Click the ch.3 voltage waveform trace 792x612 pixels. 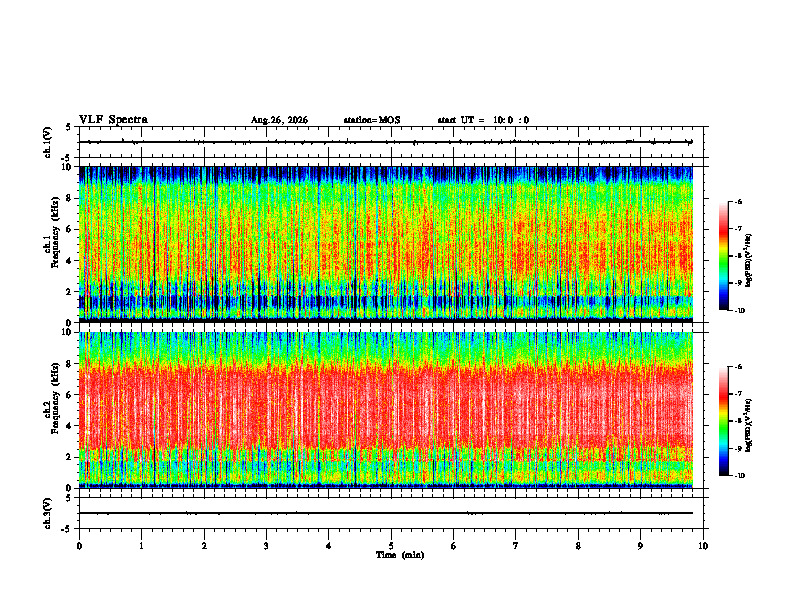click(386, 513)
